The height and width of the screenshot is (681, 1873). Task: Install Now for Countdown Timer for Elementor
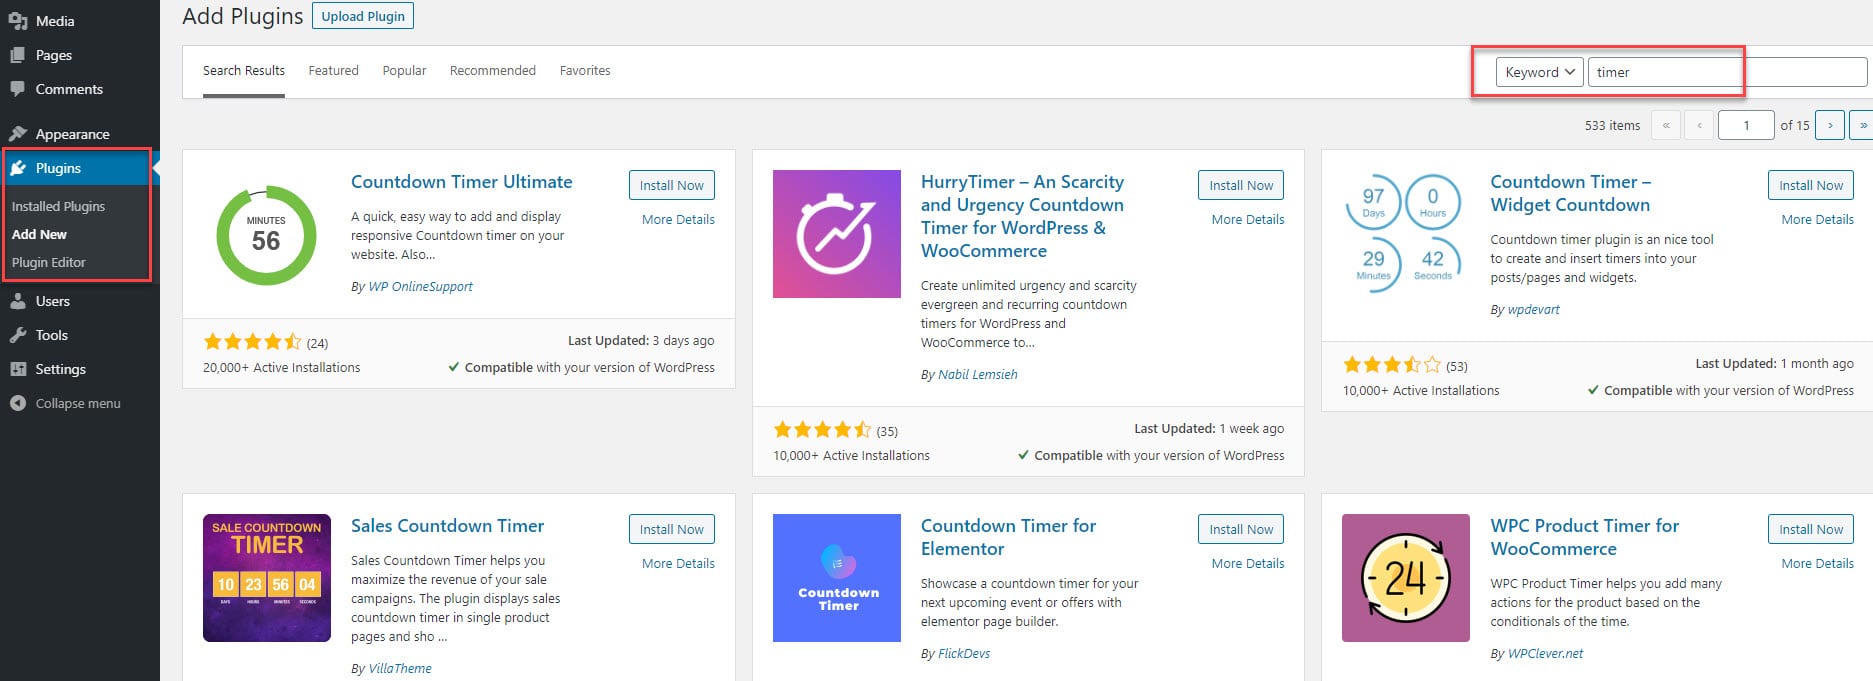pos(1241,529)
